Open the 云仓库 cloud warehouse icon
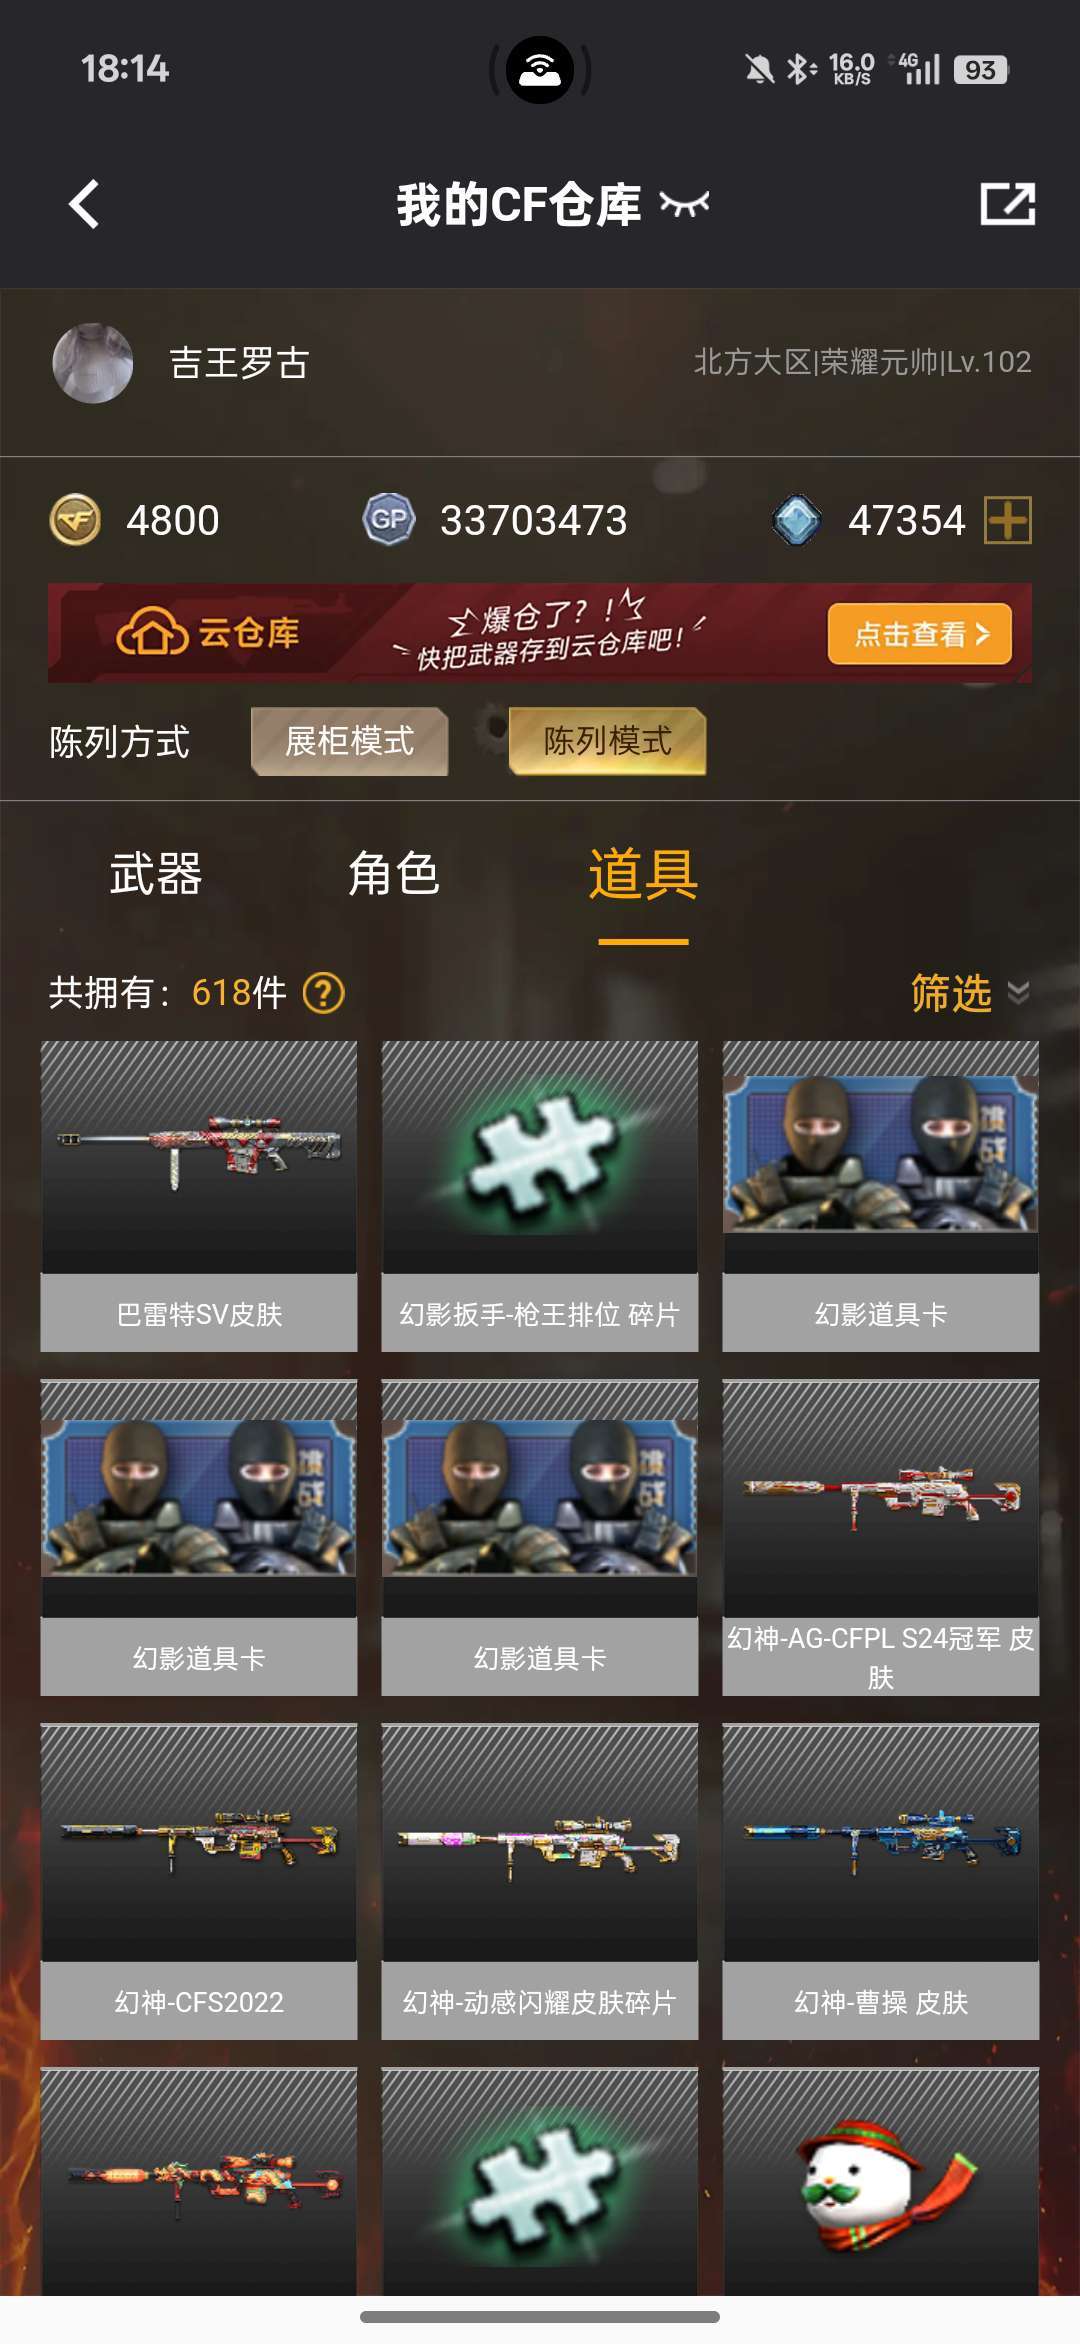Viewport: 1080px width, 2344px height. tap(152, 632)
